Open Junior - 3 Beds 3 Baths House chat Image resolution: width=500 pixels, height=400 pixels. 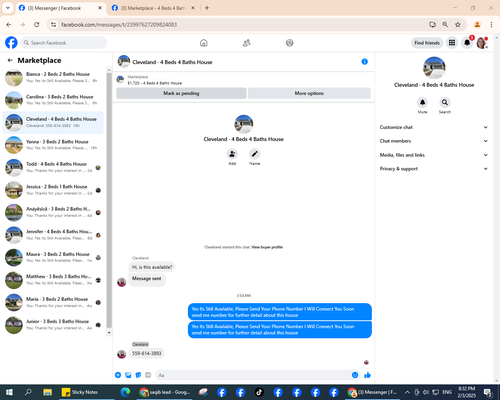[x=53, y=325]
